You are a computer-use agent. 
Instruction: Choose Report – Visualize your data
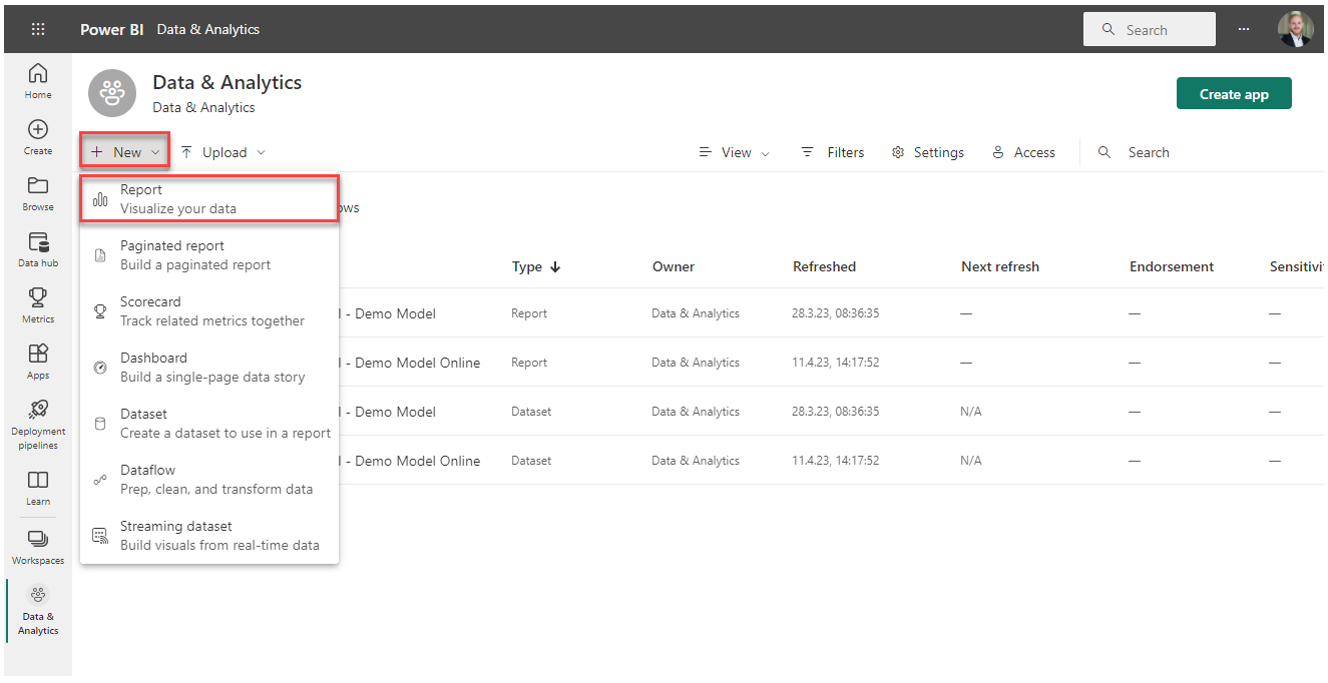coord(209,199)
